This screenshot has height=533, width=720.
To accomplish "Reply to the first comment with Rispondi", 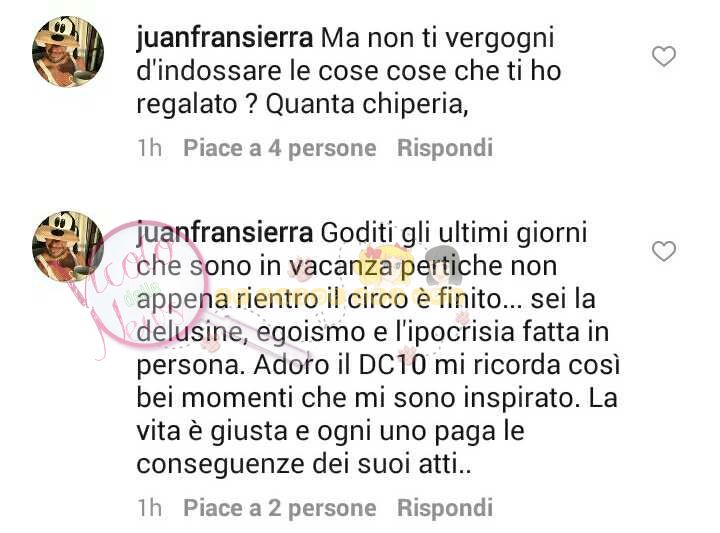I will pos(445,148).
